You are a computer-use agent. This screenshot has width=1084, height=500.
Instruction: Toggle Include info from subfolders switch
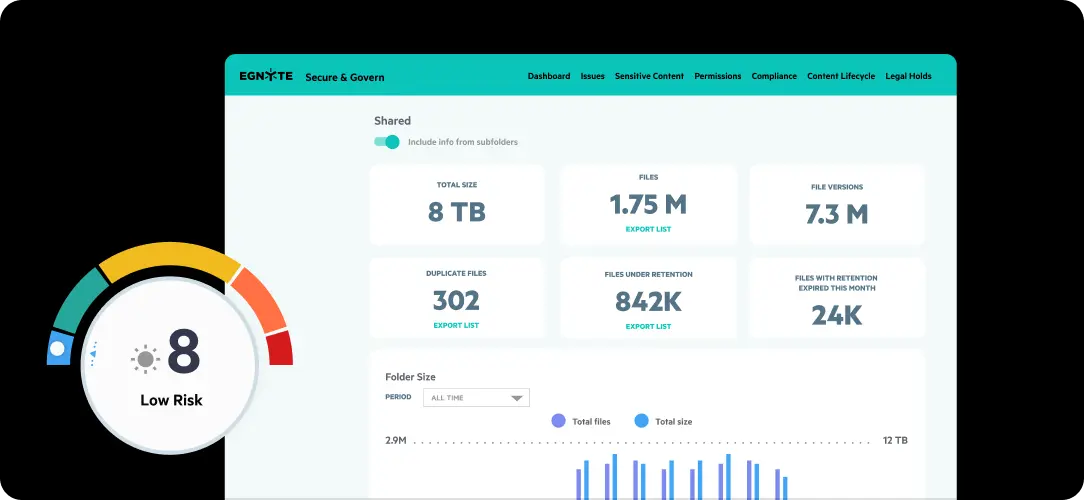pos(387,142)
